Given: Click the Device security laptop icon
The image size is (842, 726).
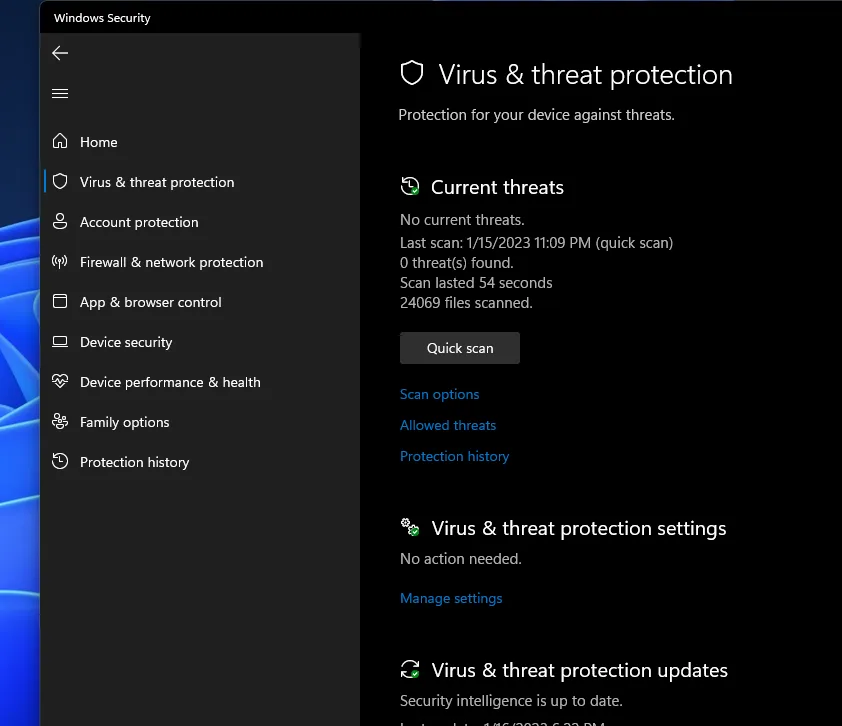Looking at the screenshot, I should 60,342.
